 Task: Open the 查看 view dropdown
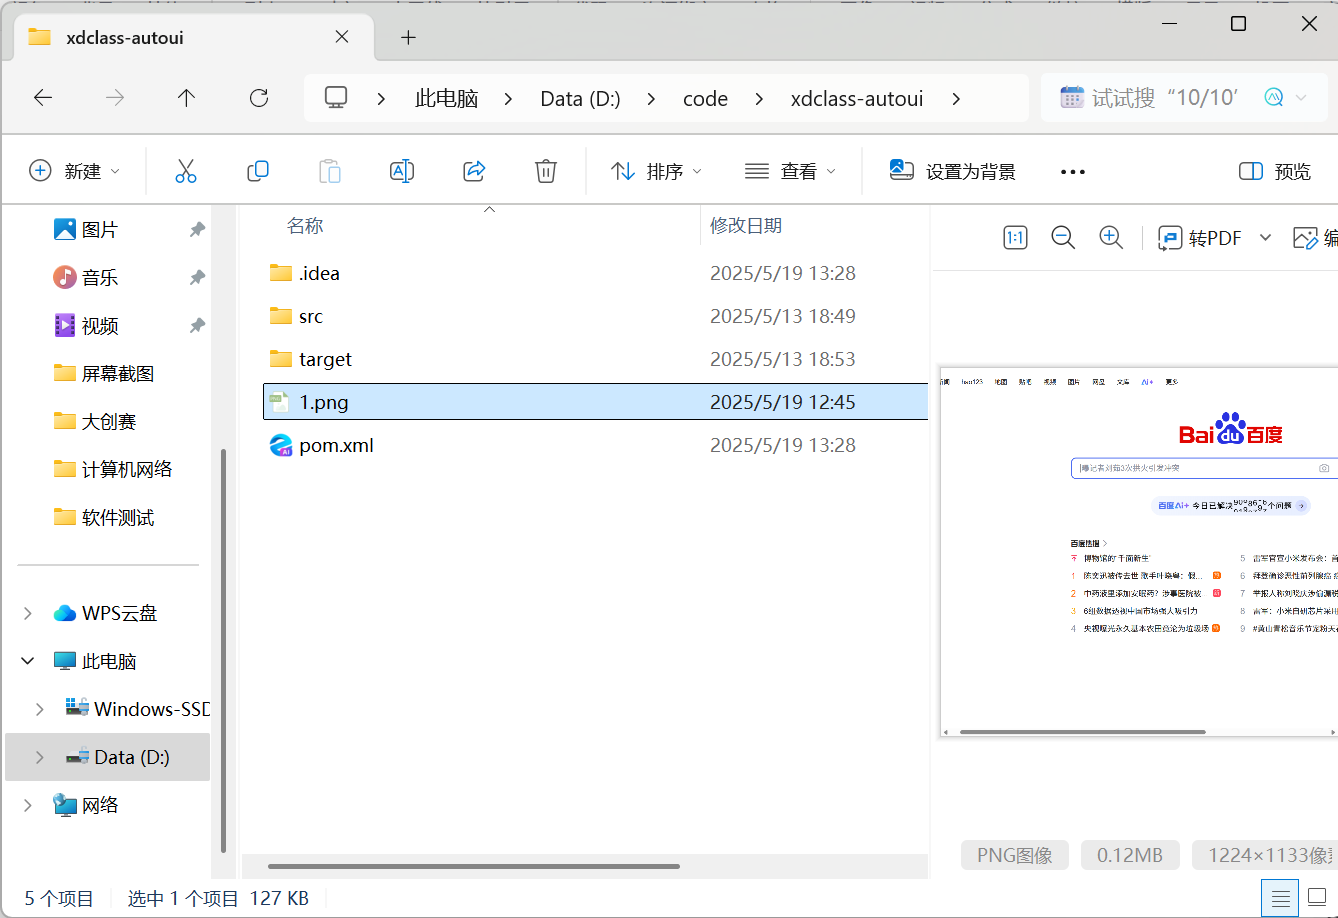point(790,172)
